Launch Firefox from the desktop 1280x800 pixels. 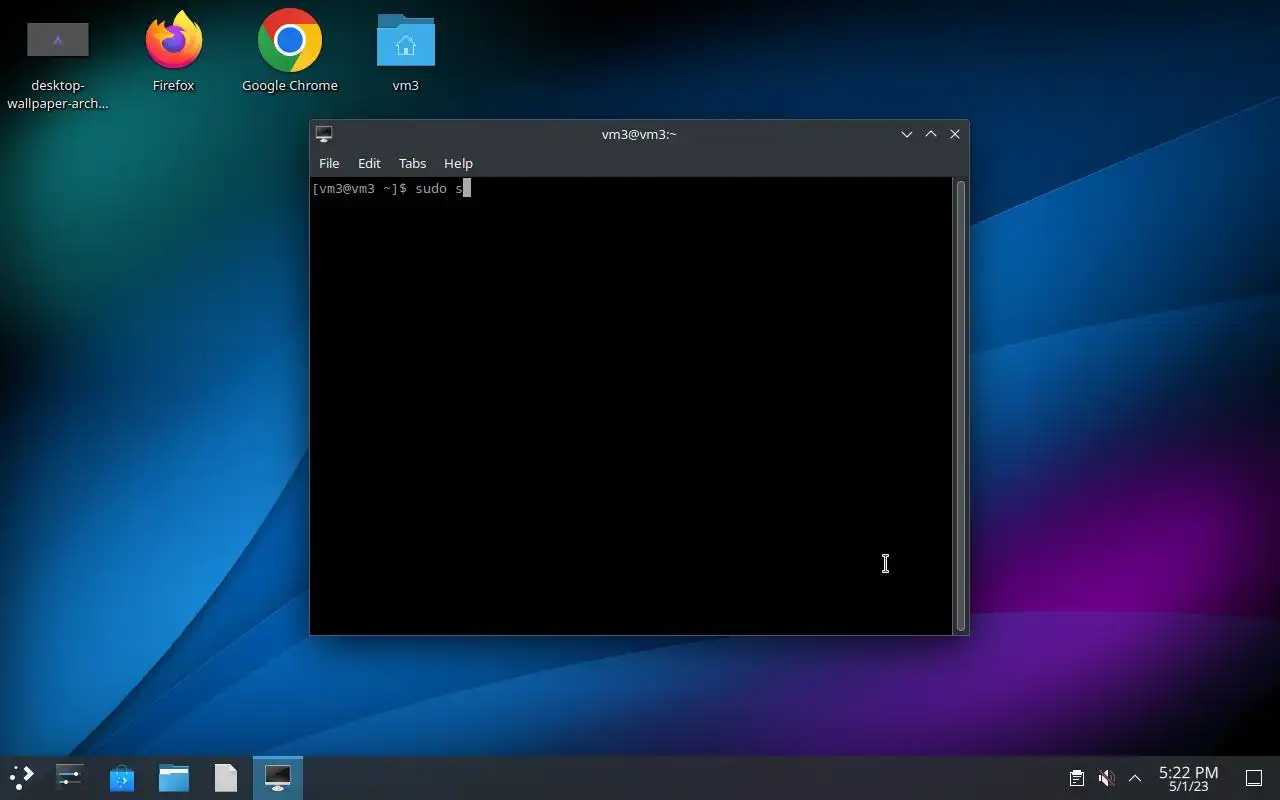click(x=173, y=52)
